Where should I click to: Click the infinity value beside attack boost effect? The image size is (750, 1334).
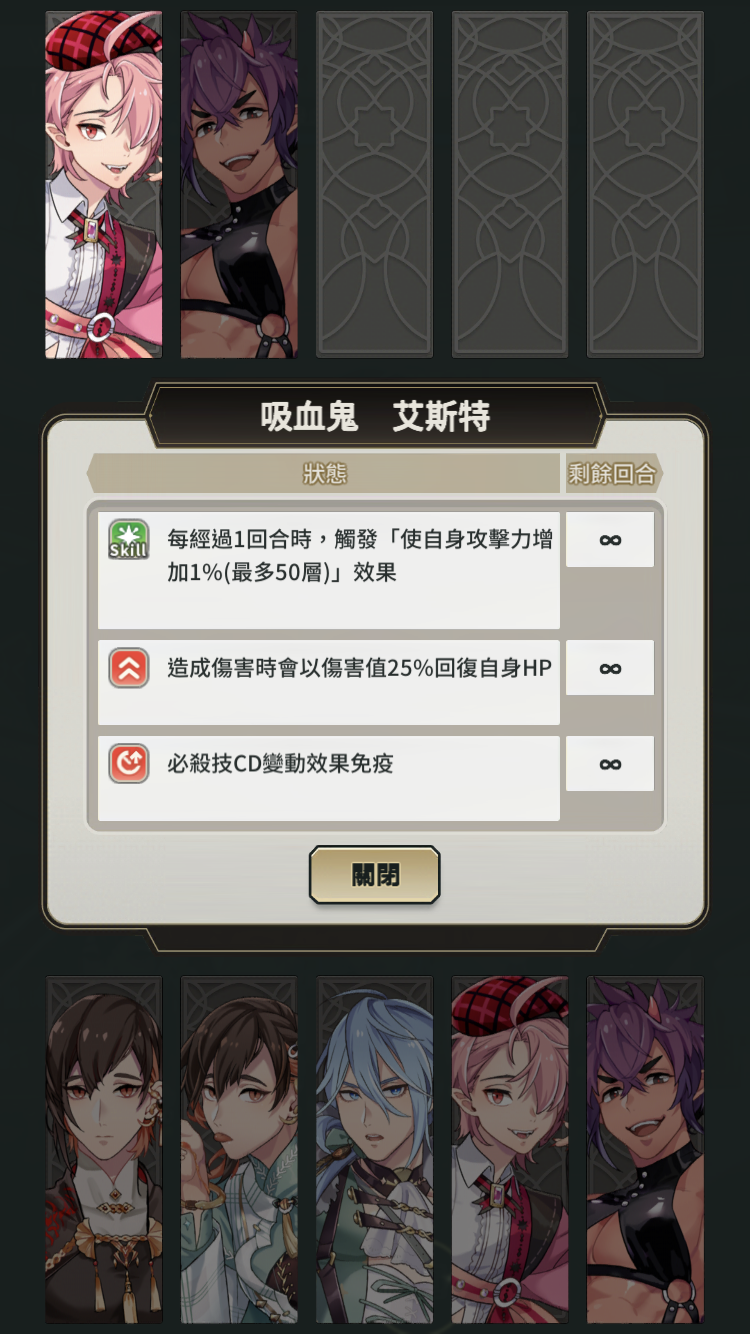610,540
